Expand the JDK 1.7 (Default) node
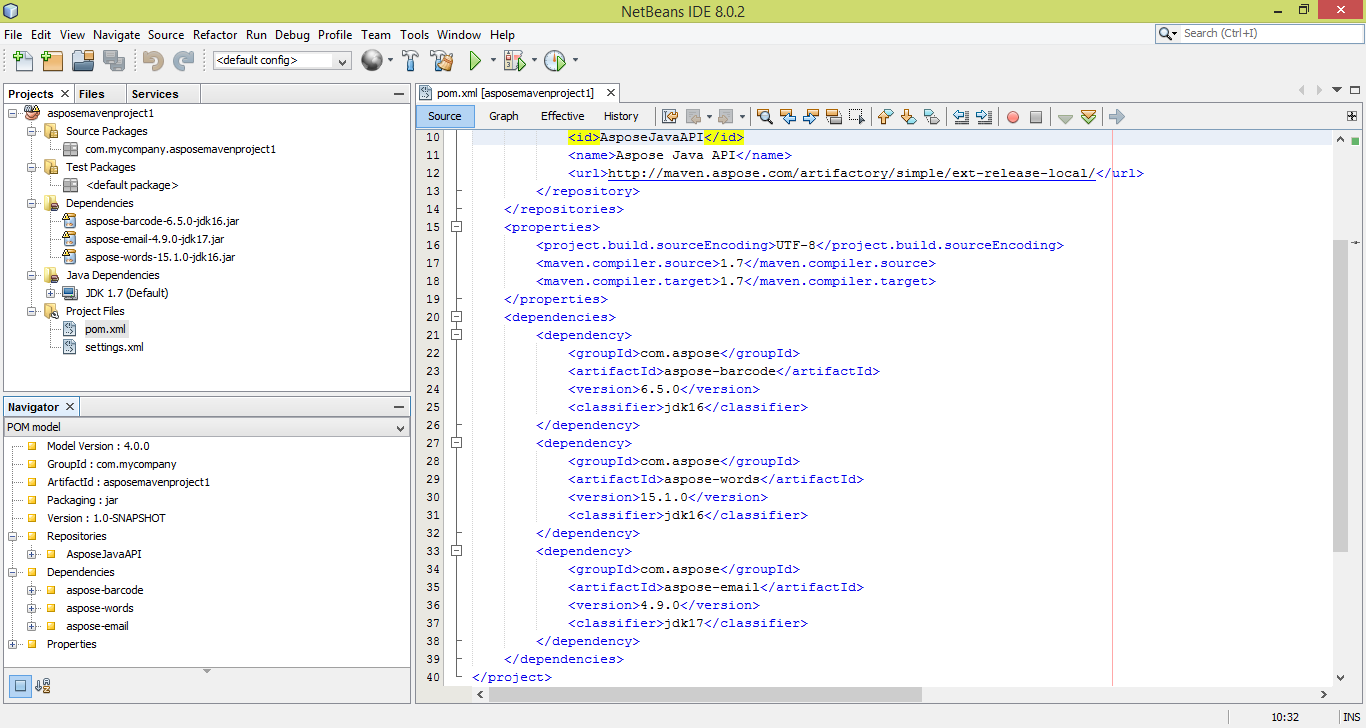Viewport: 1366px width, 728px height. (x=50, y=293)
